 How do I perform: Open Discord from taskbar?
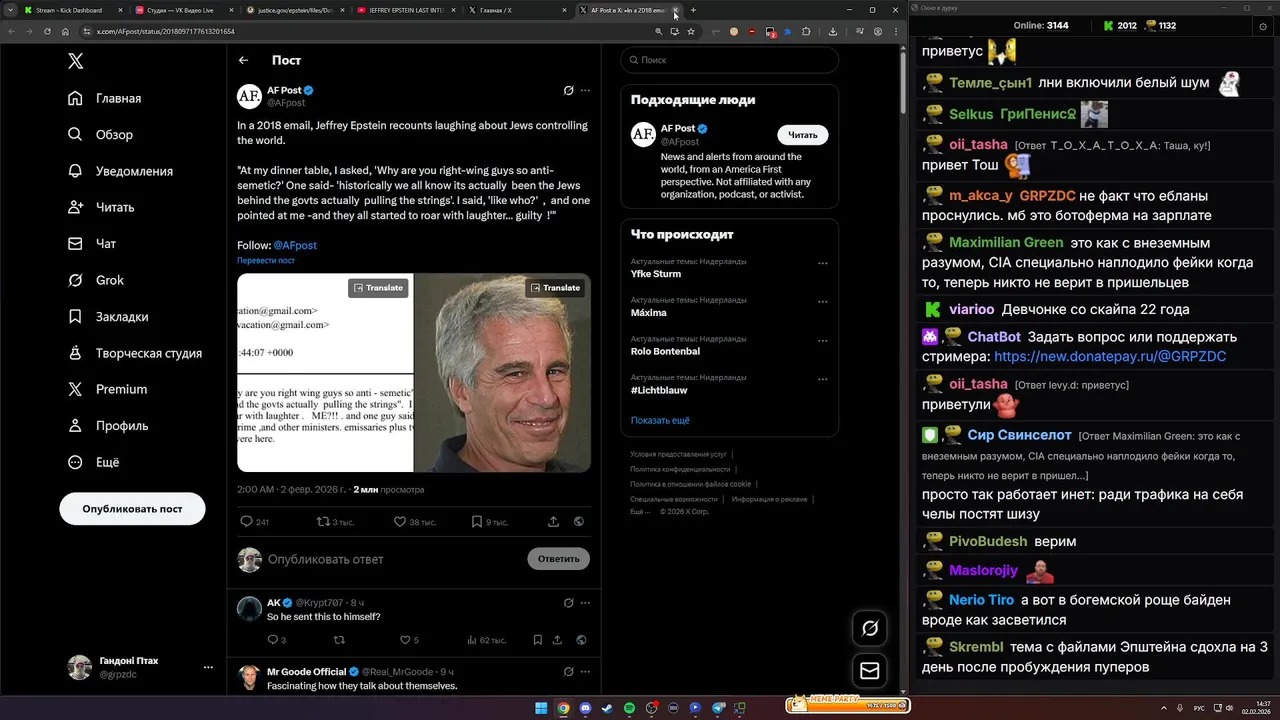[x=585, y=708]
